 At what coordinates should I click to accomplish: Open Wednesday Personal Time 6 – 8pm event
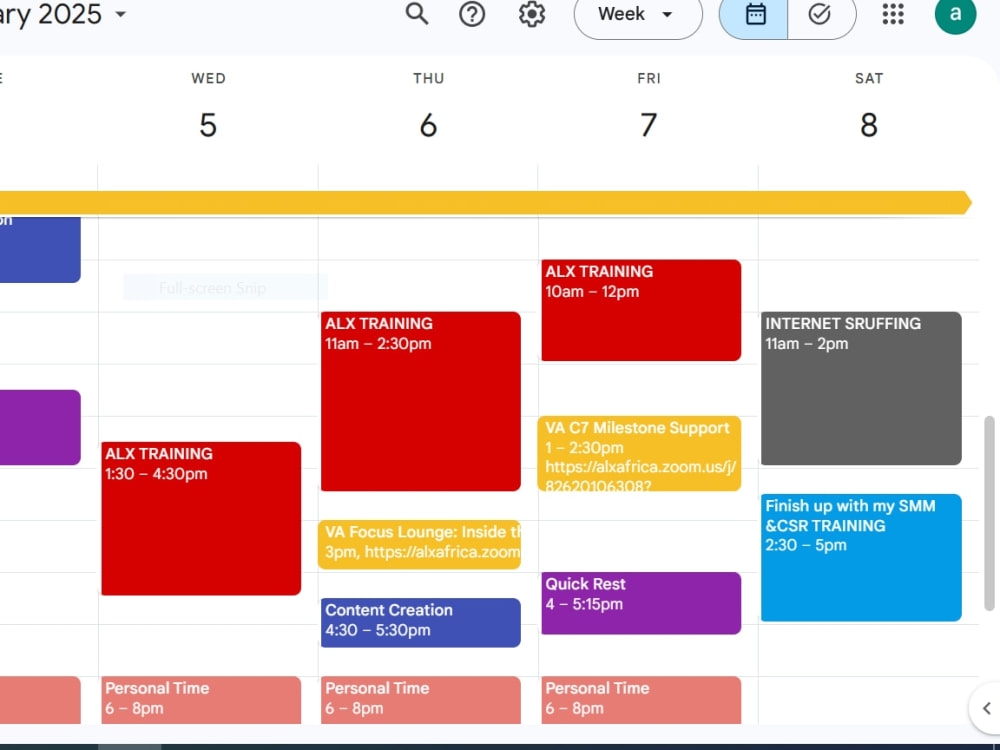click(201, 700)
